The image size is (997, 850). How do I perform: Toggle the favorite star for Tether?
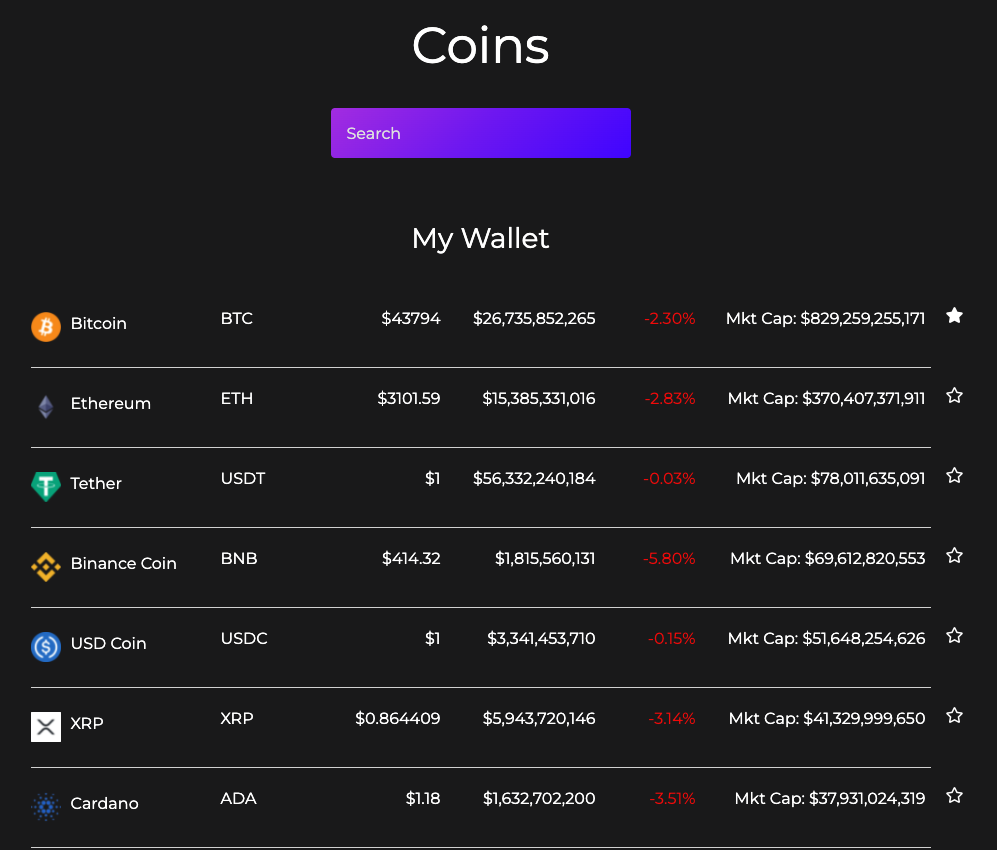pos(954,476)
